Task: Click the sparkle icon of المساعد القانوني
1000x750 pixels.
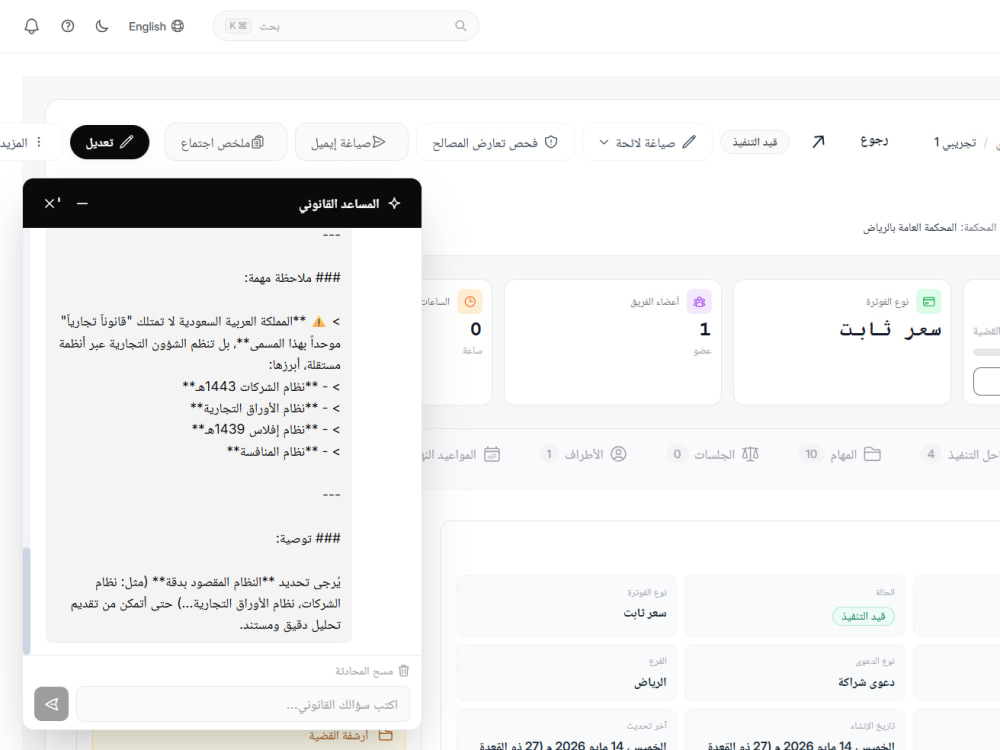Action: pyautogui.click(x=394, y=203)
